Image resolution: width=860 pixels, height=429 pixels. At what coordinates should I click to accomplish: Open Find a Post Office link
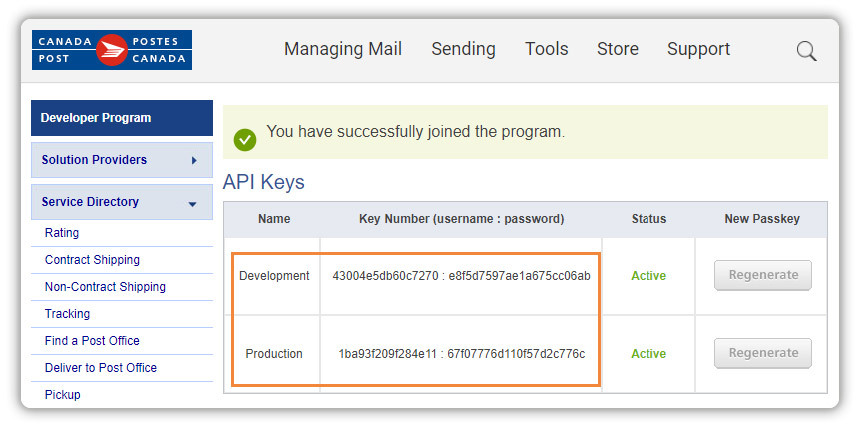coord(92,341)
